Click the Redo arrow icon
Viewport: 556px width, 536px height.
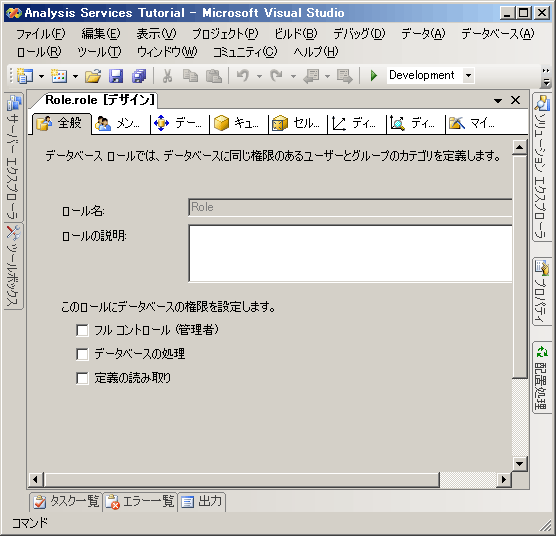276,76
